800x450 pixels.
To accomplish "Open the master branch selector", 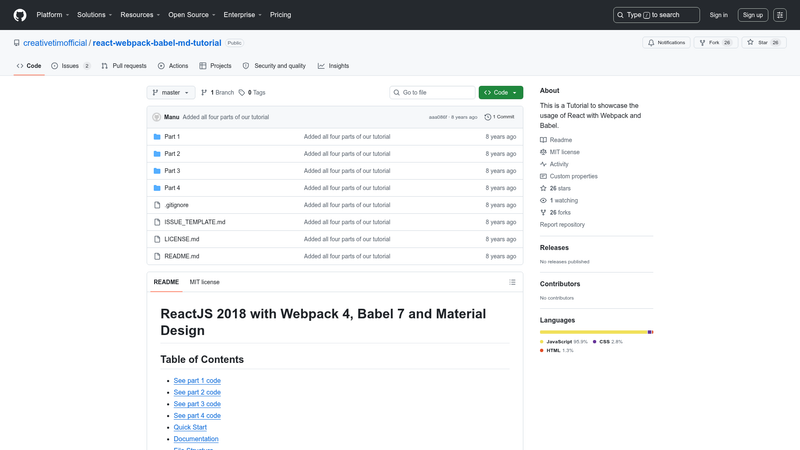I will [171, 92].
